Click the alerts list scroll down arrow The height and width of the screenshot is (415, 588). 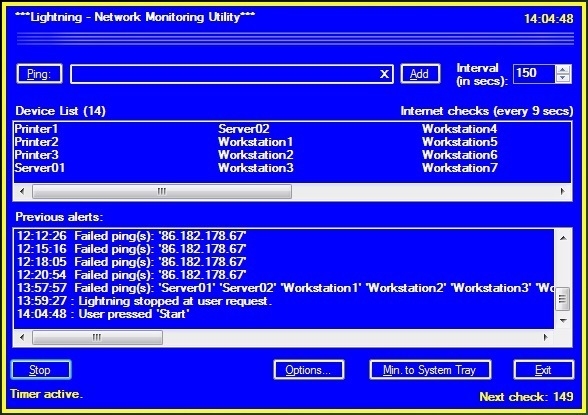click(563, 321)
